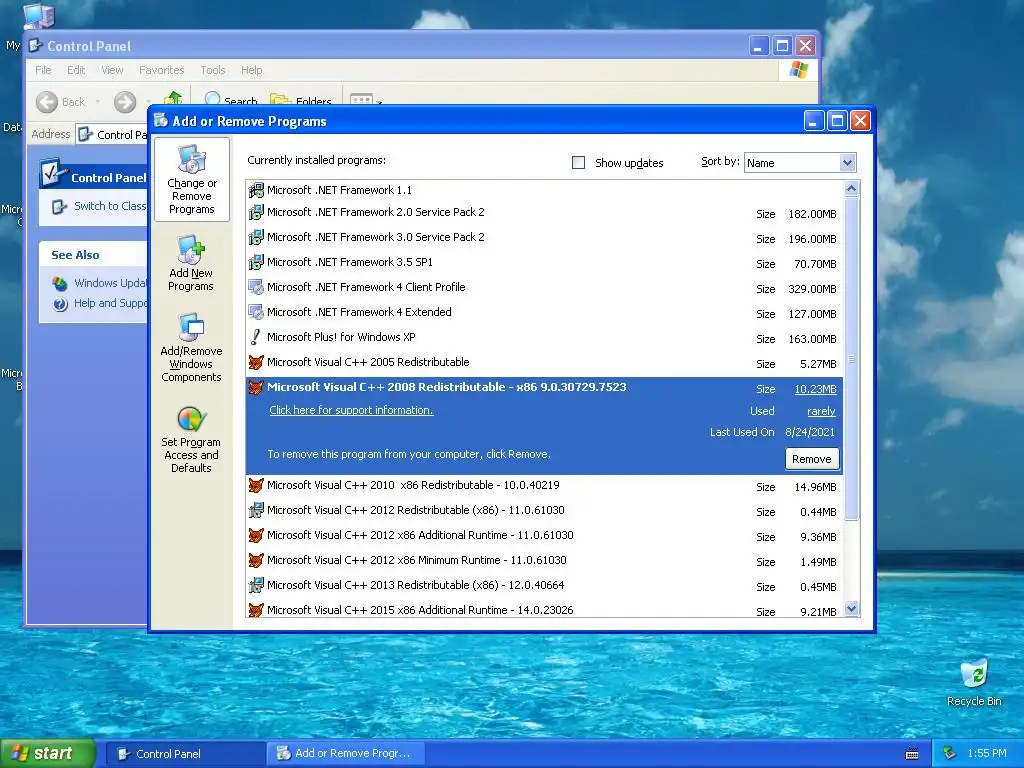Open File menu in Control Panel

coord(43,70)
